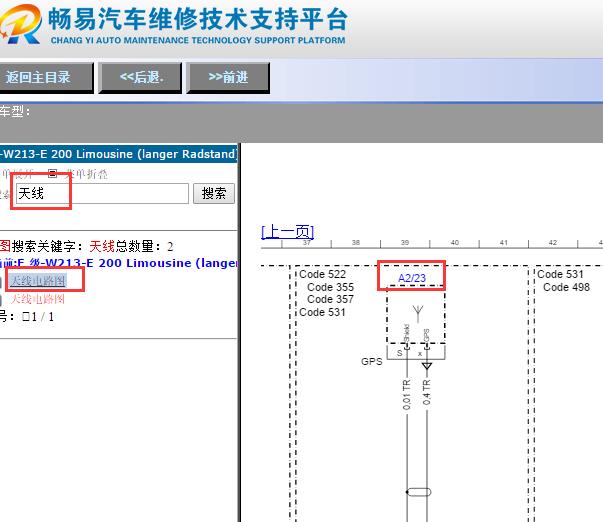Click ruler column number 42
603x522 pixels.
coord(553,242)
